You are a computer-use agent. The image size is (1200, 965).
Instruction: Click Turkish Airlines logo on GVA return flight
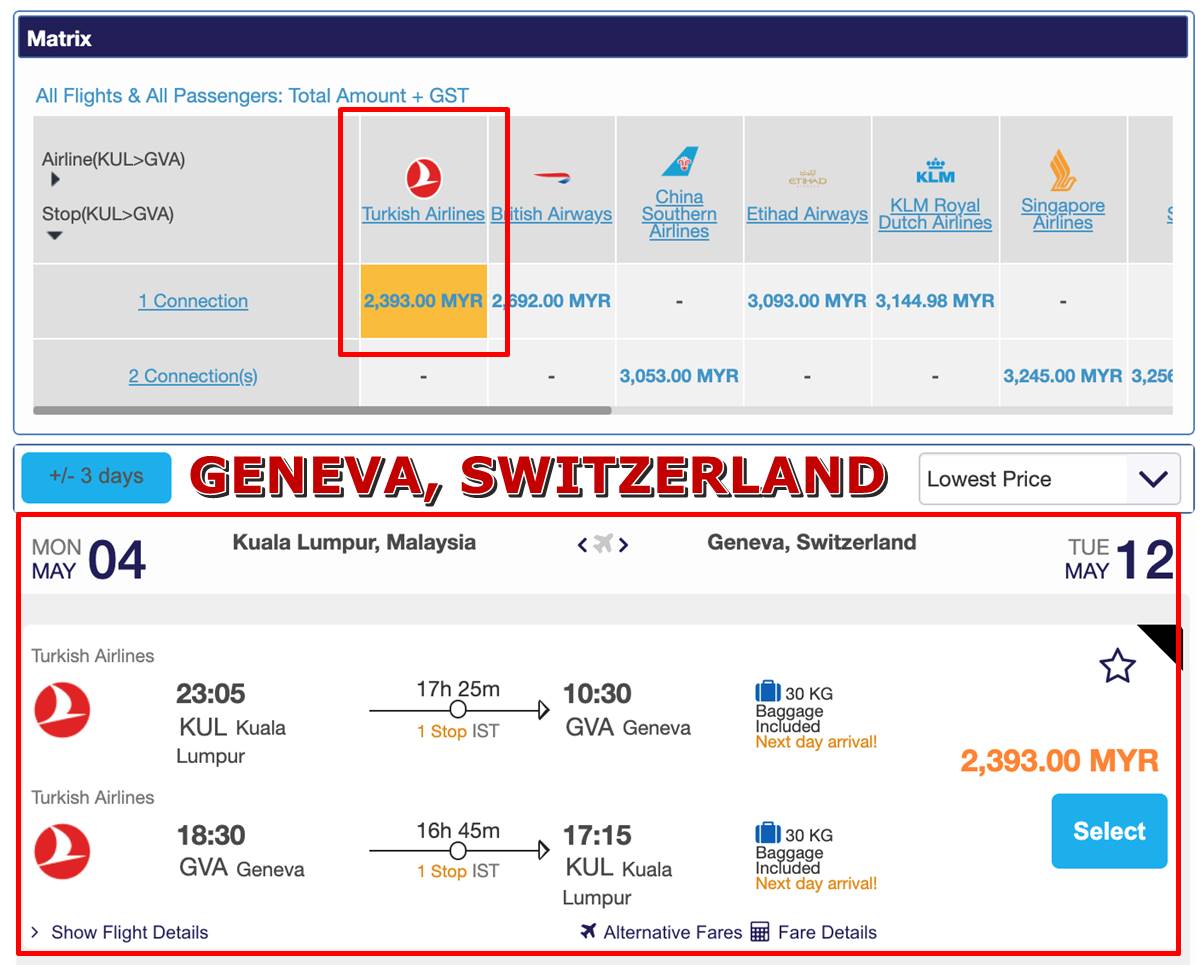click(62, 851)
